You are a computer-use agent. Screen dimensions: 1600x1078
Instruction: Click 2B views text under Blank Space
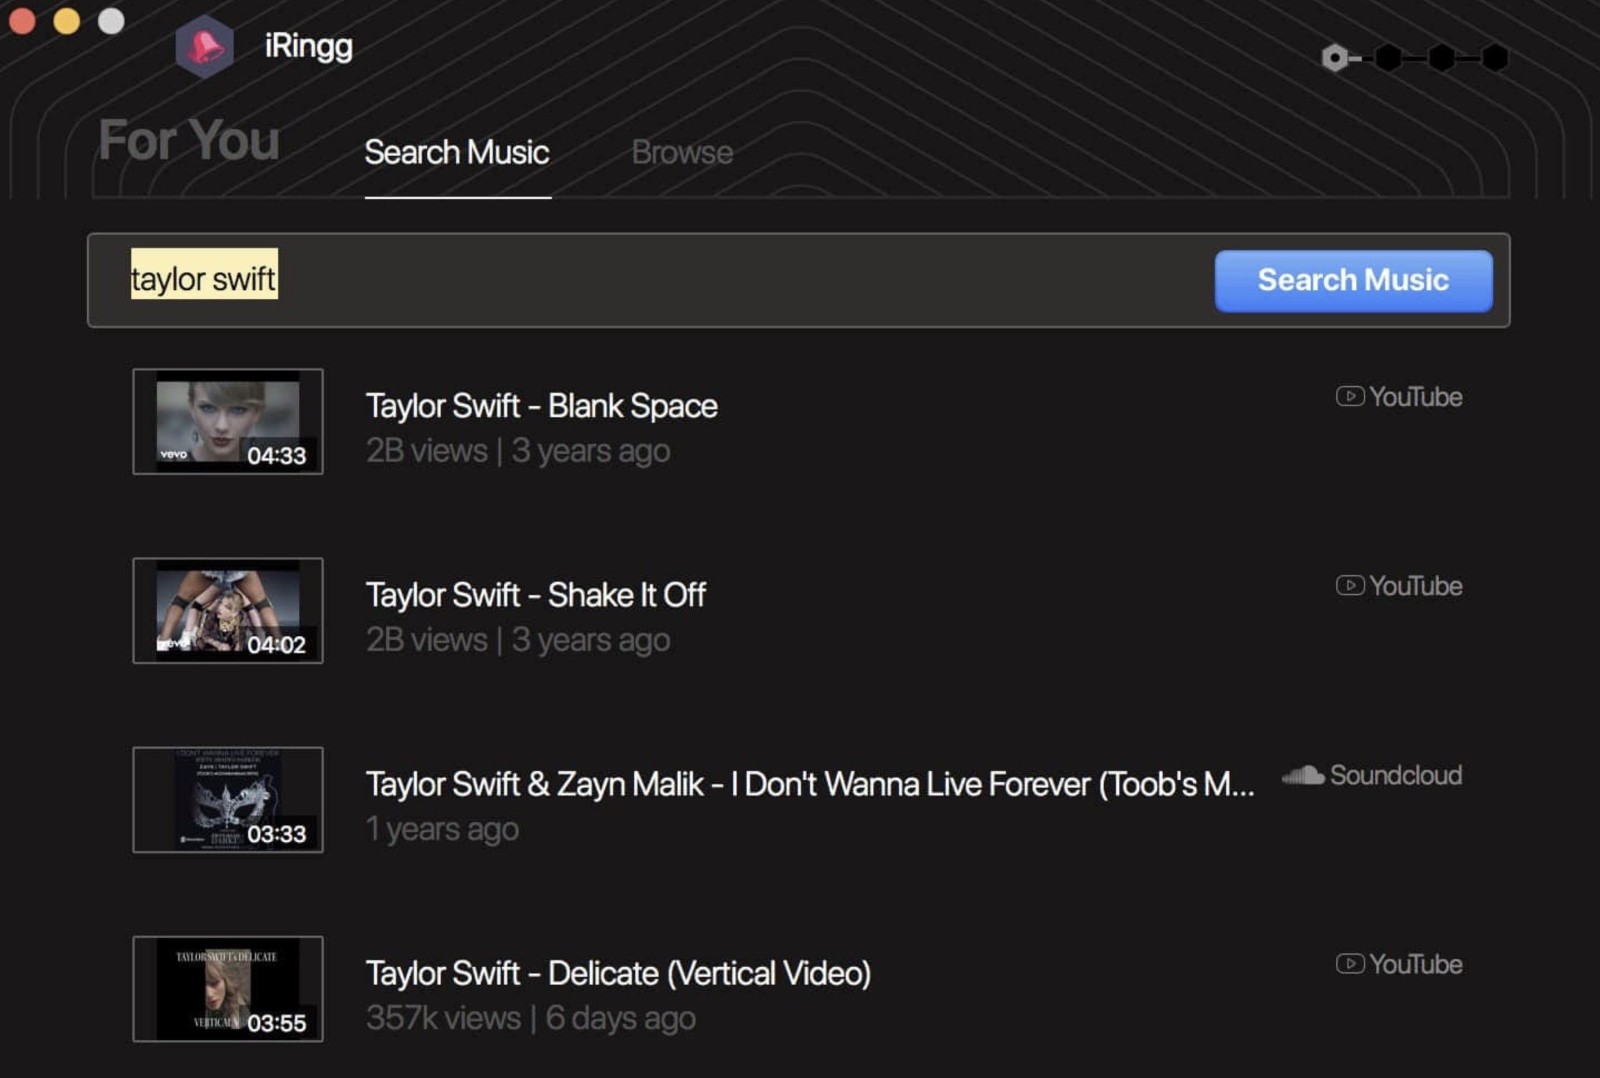[x=427, y=451]
